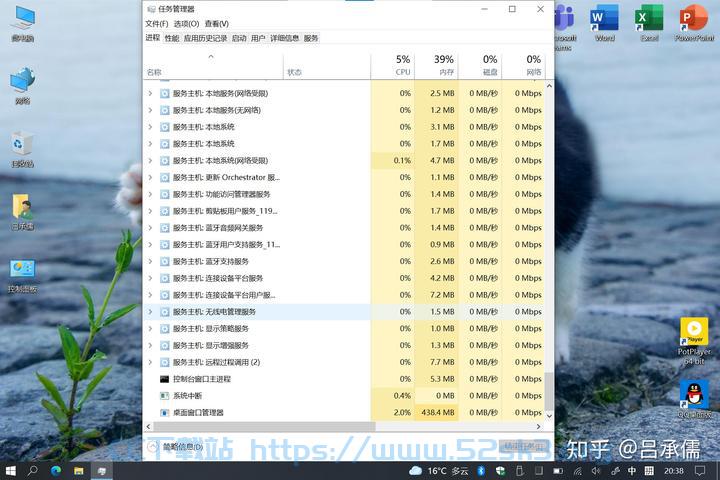Viewport: 720px width, 480px height.
Task: Expand 服务主机: 无线电管理服务 row
Action: pos(150,312)
